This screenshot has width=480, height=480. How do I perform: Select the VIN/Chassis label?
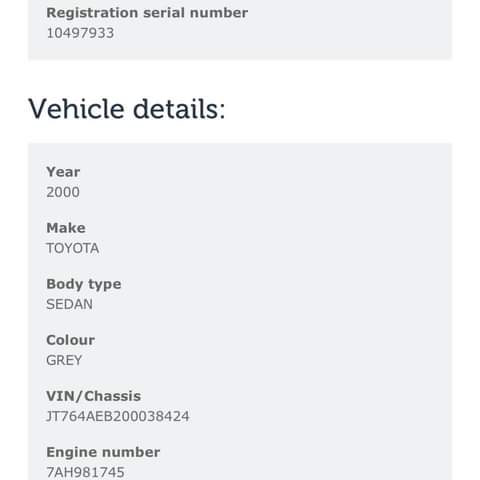point(93,396)
